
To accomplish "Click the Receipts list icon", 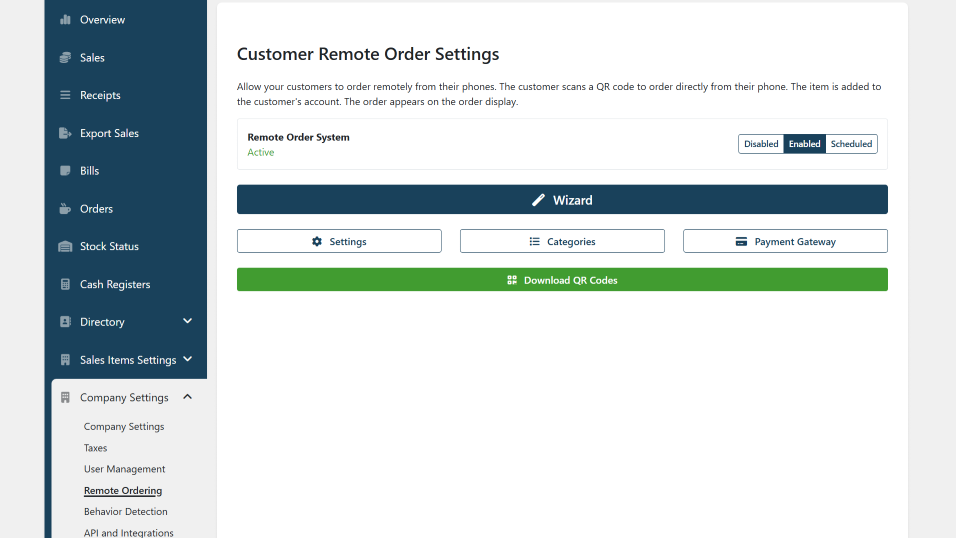I will tap(65, 95).
